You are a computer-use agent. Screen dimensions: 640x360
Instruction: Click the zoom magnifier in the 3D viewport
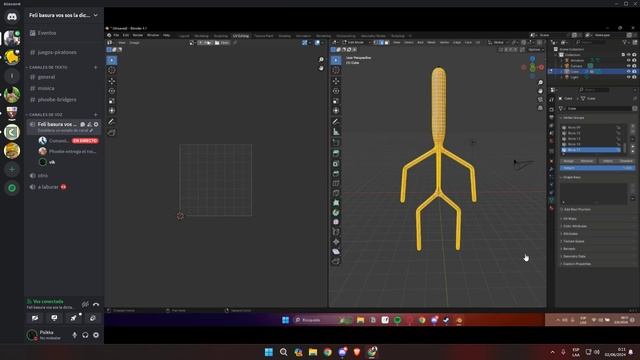(540, 82)
